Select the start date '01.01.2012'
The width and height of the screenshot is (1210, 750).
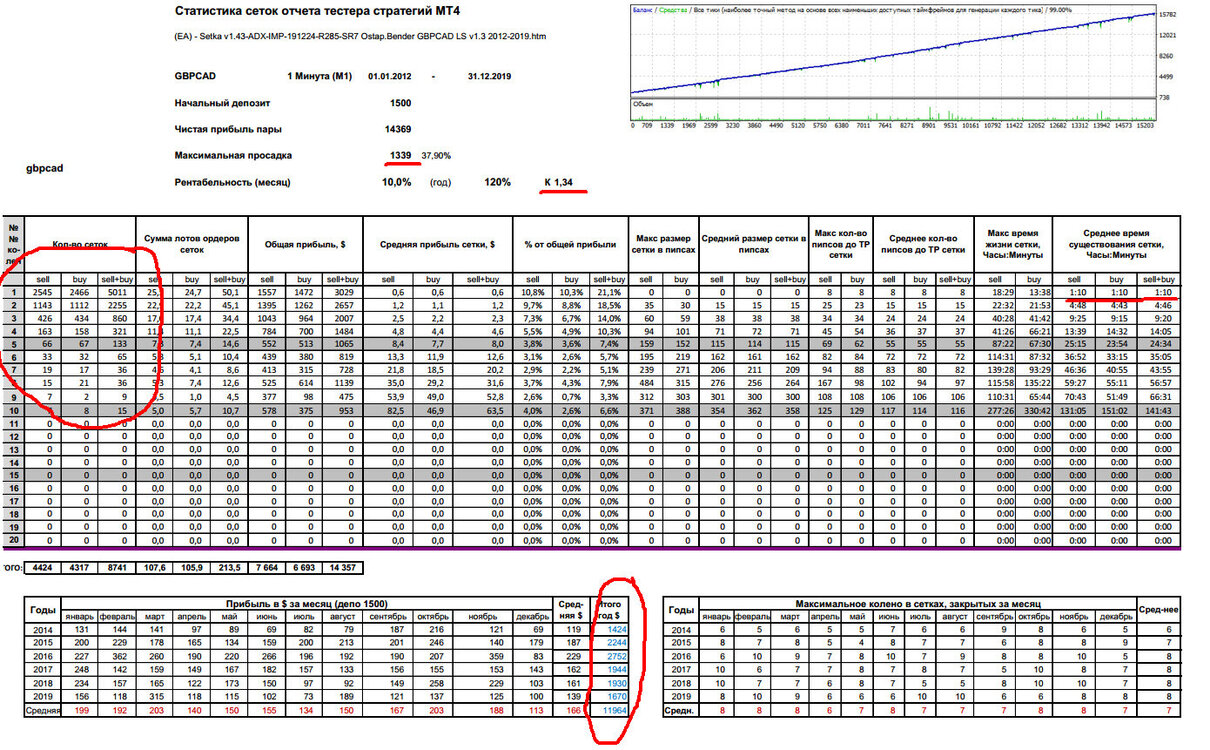(x=389, y=76)
